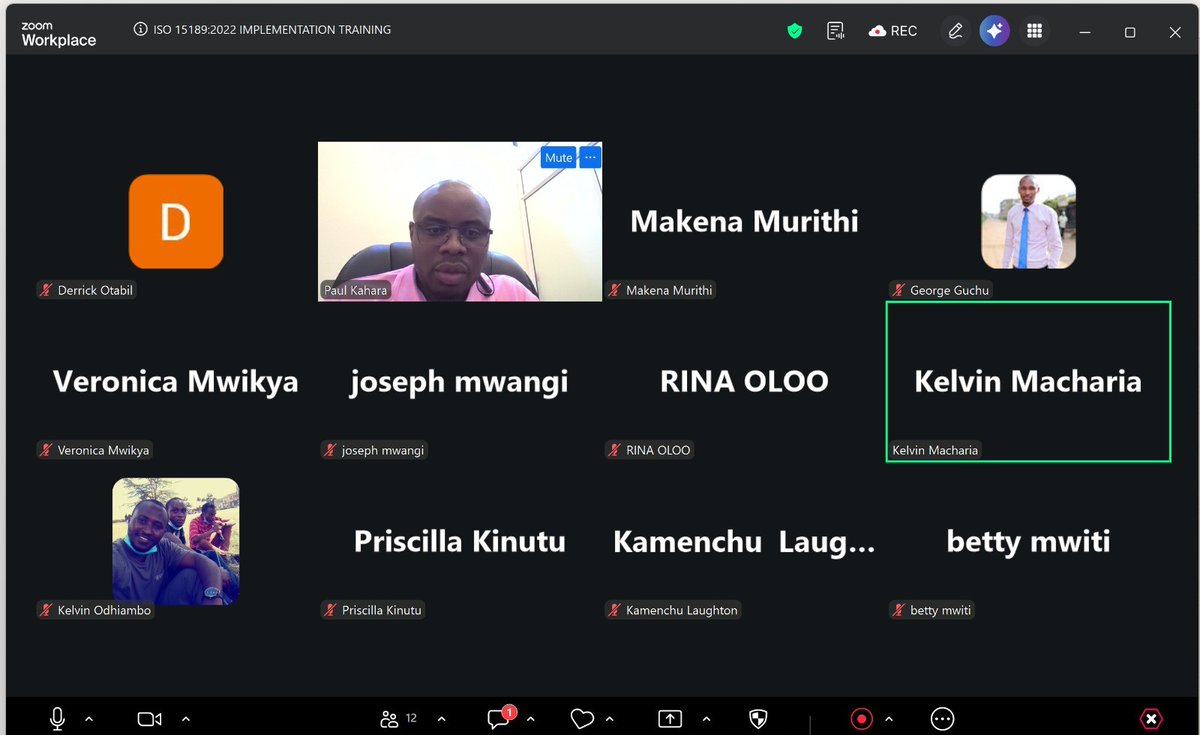1200x735 pixels.
Task: Click the REC cloud recording indicator
Action: click(x=892, y=31)
